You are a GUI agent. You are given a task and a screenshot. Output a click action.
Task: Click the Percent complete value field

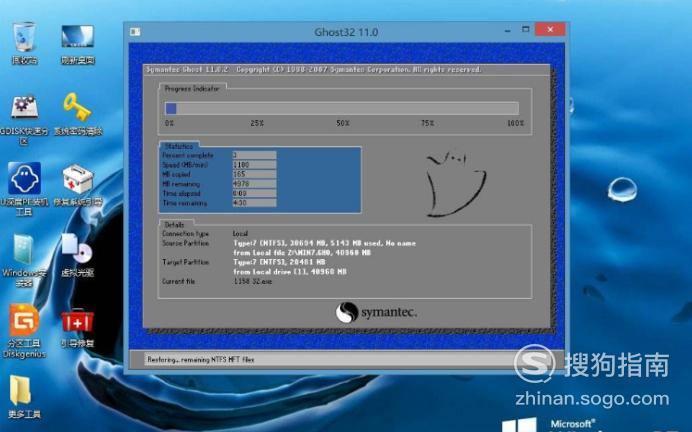point(254,155)
